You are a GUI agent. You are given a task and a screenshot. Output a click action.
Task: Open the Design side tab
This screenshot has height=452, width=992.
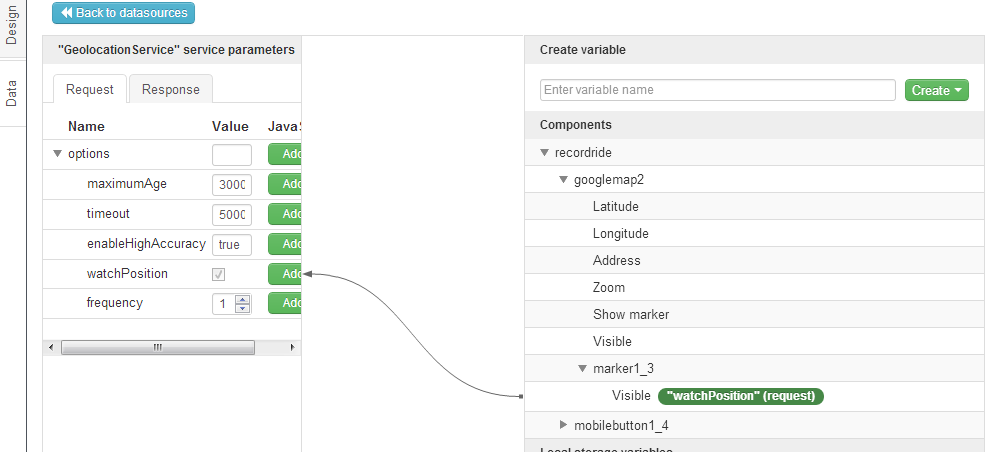pos(12,27)
